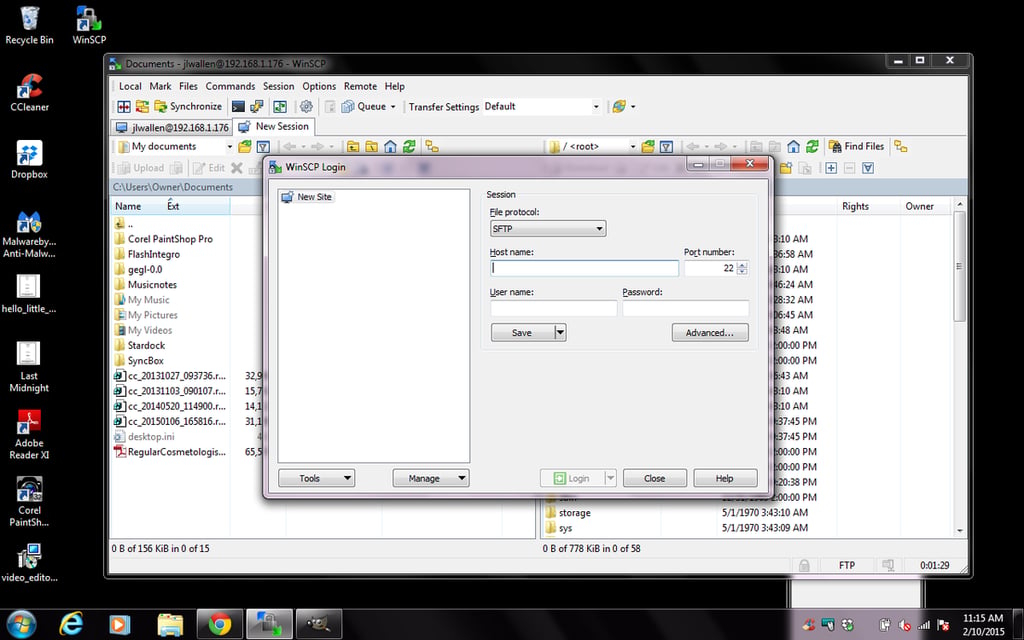Click the Find Files button
This screenshot has width=1024, height=640.
[x=856, y=146]
